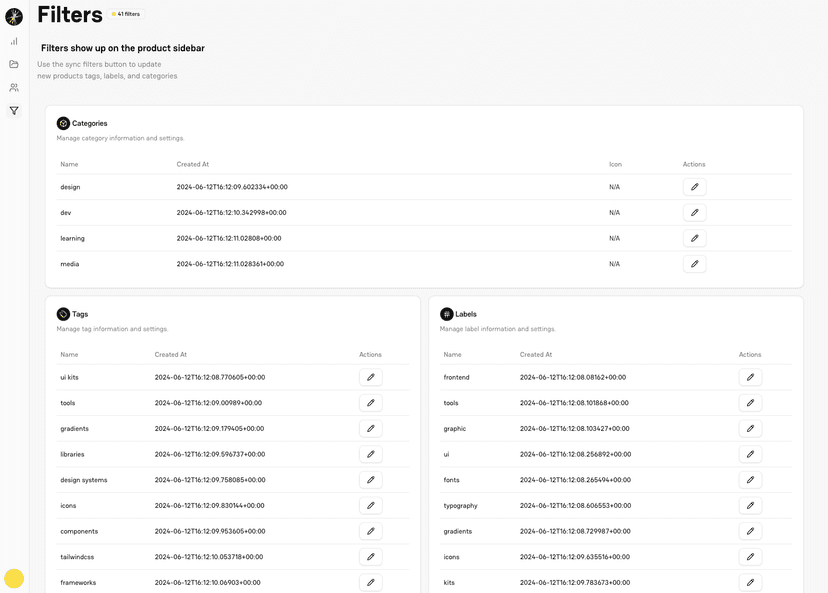The width and height of the screenshot is (828, 593).
Task: Edit the frameworks tag
Action: (371, 582)
